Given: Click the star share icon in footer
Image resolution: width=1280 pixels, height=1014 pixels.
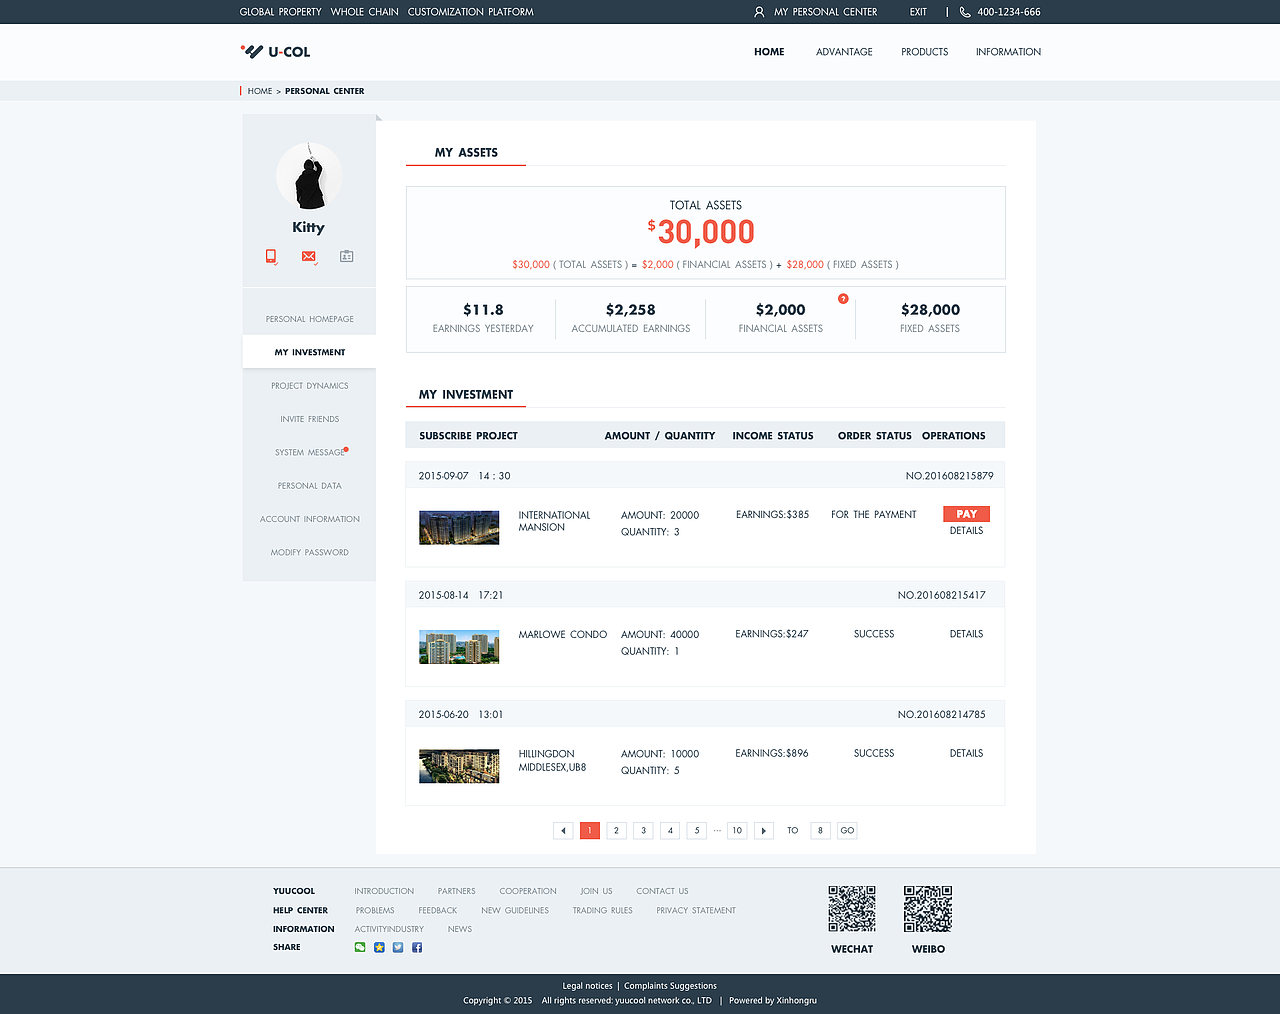Looking at the screenshot, I should 379,947.
